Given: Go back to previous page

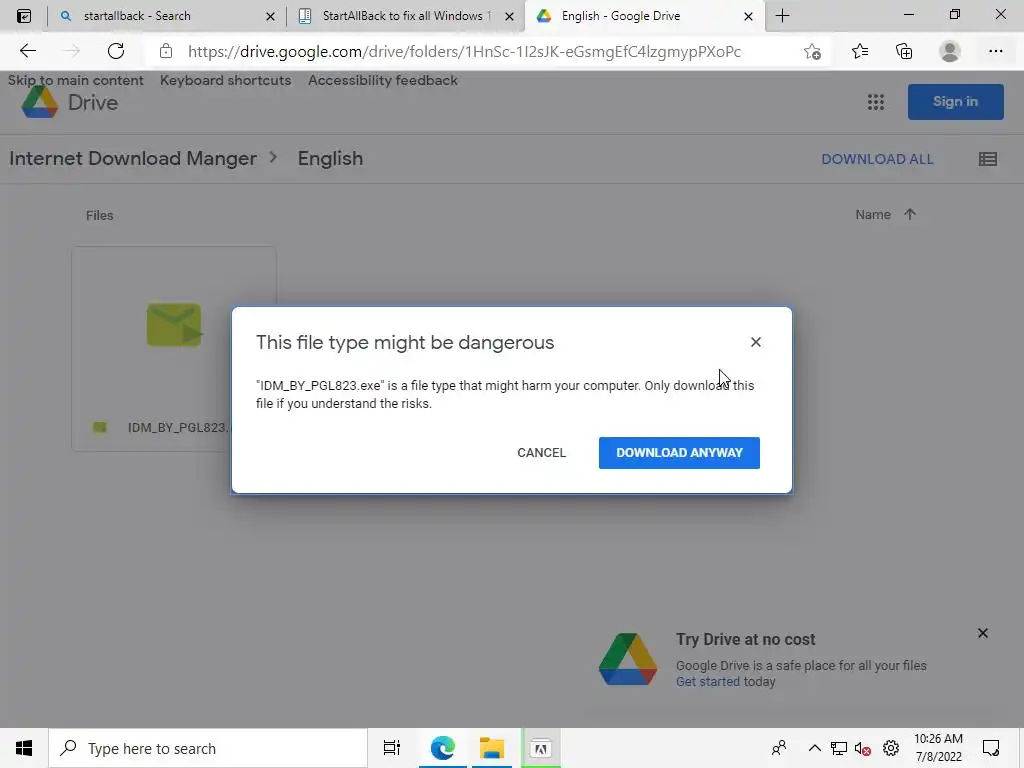Looking at the screenshot, I should (x=28, y=51).
